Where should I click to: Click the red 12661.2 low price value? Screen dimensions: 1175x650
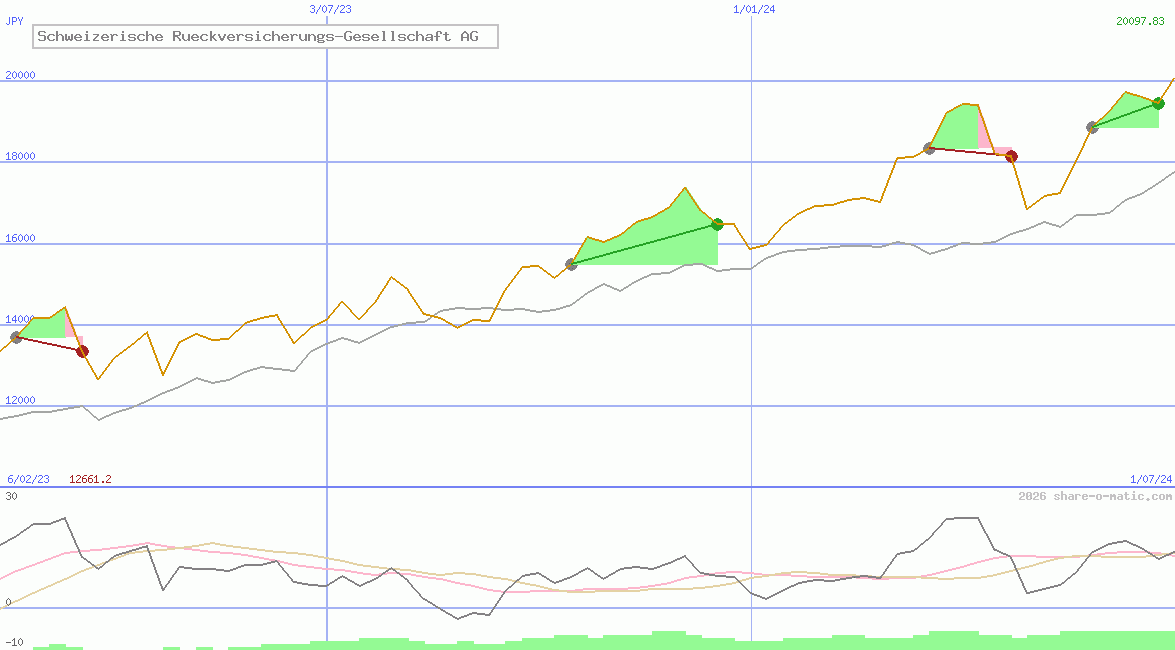coord(90,479)
